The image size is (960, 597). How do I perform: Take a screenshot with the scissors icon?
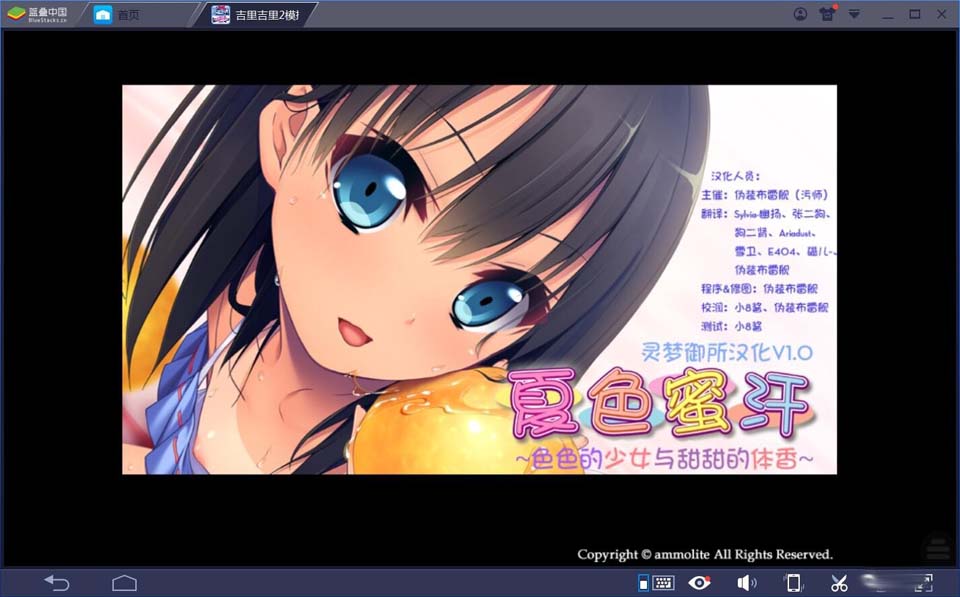[x=839, y=582]
